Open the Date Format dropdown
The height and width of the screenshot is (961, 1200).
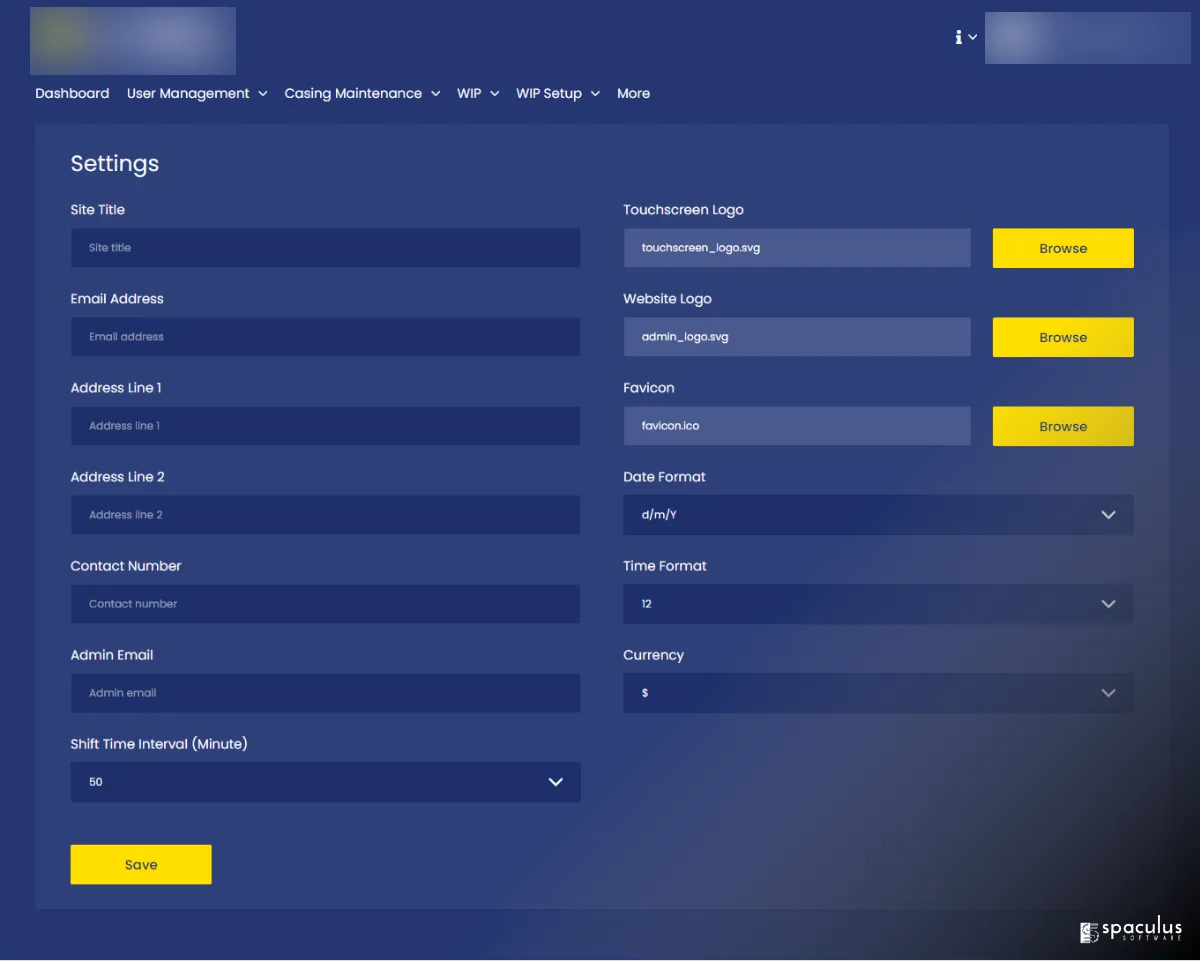pos(877,515)
